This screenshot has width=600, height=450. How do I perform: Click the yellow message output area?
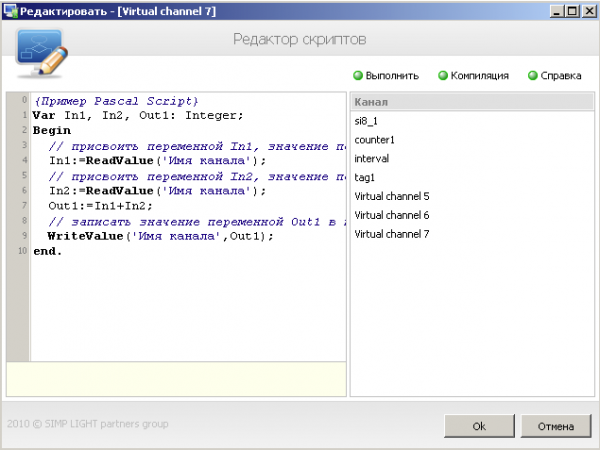click(176, 378)
